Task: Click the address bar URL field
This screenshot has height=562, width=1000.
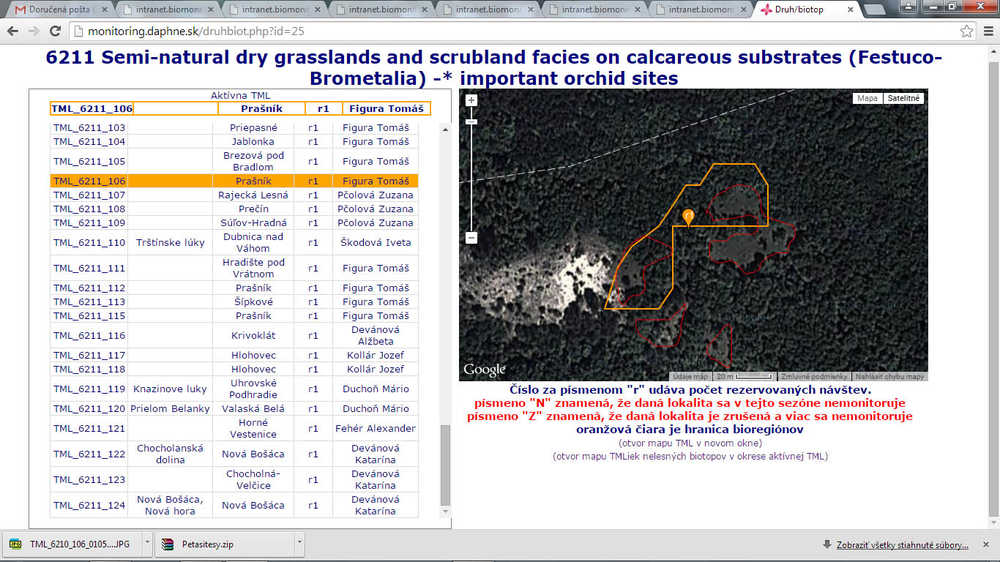Action: click(510, 31)
